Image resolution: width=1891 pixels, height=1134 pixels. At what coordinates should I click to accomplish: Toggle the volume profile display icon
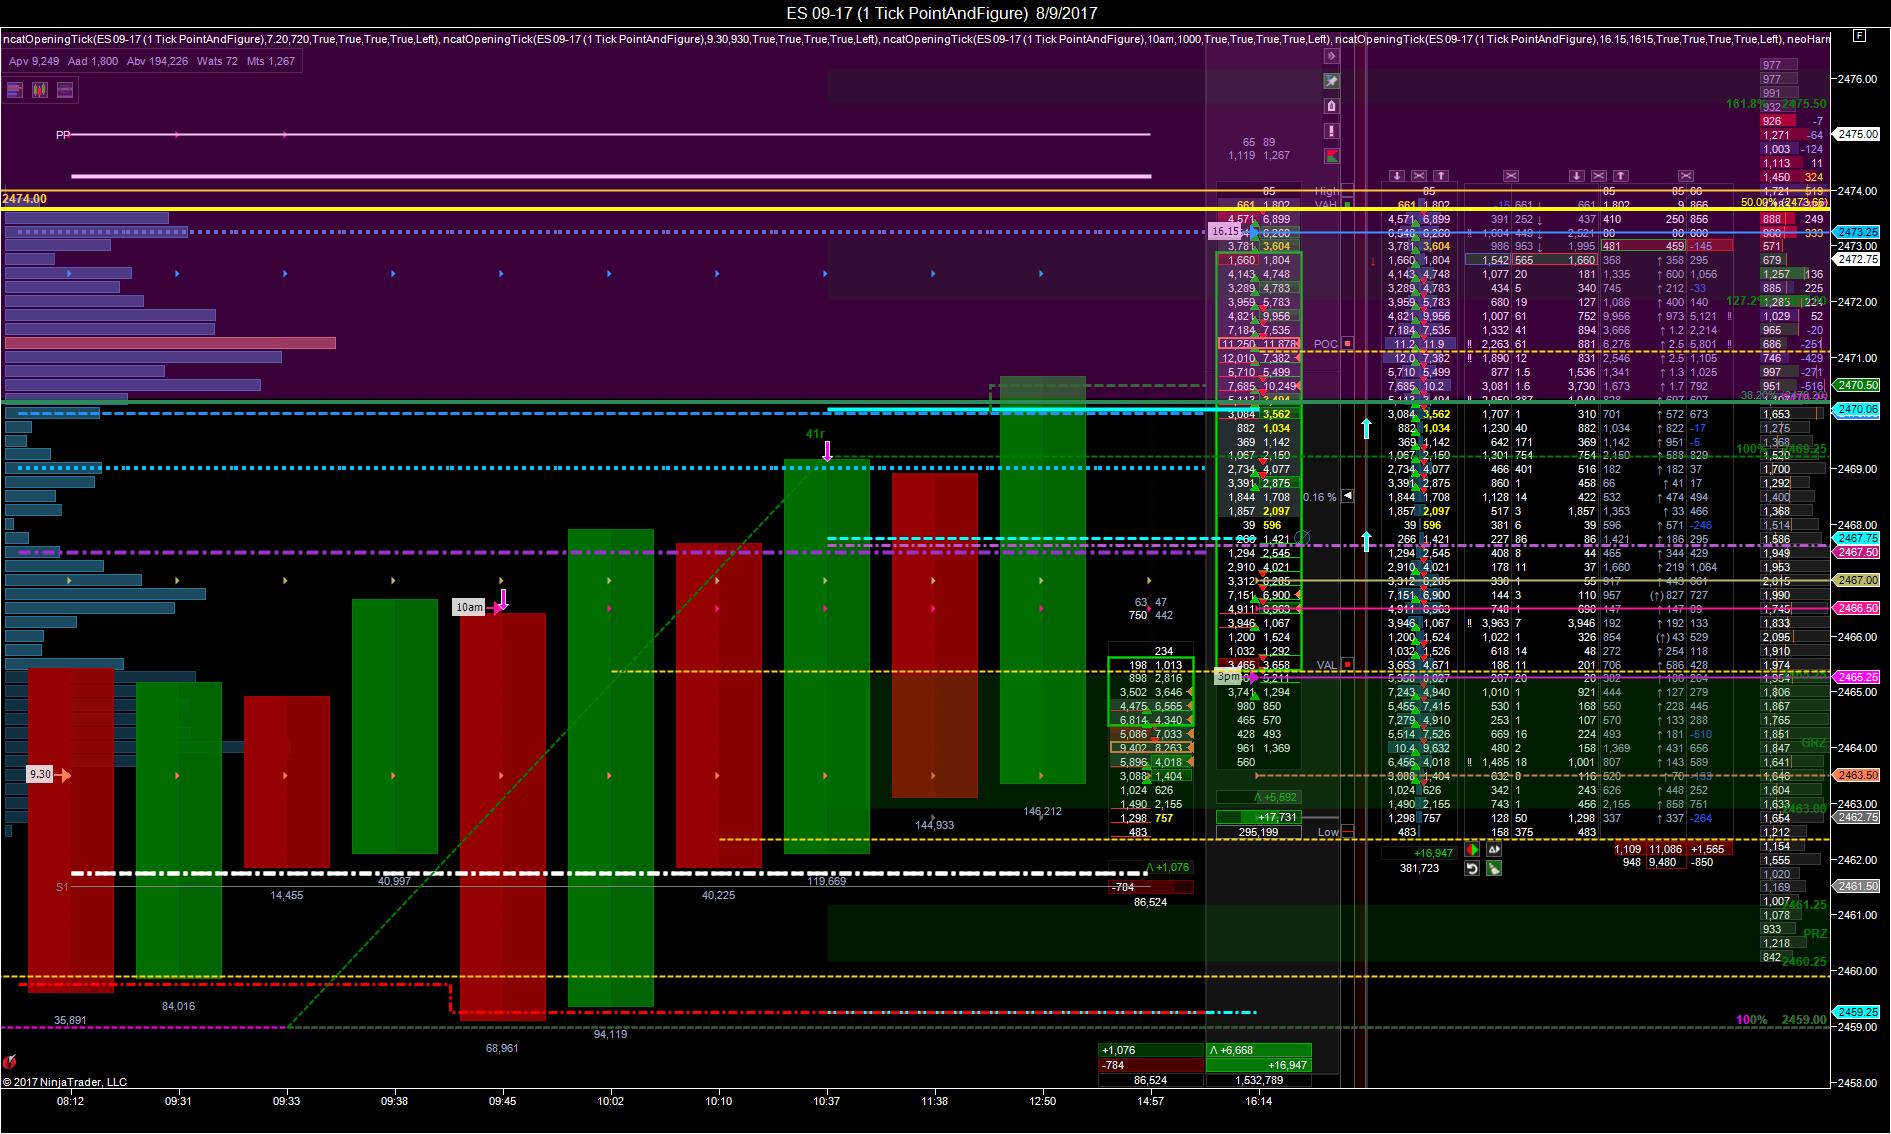(15, 90)
